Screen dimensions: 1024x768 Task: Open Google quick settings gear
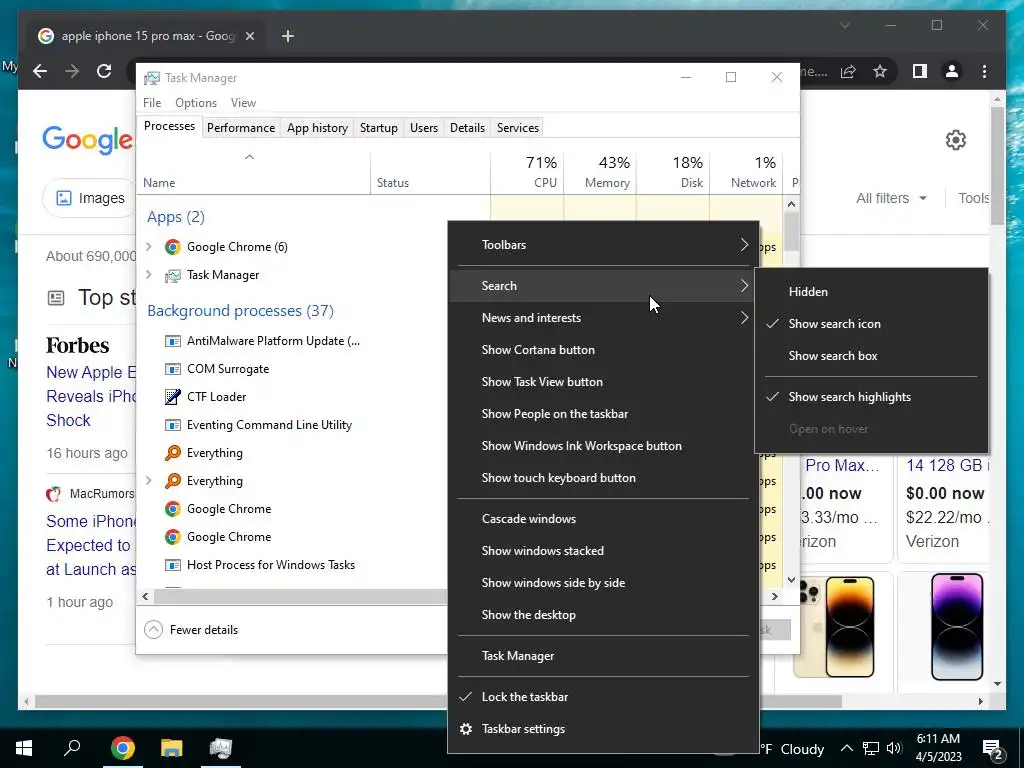[955, 140]
